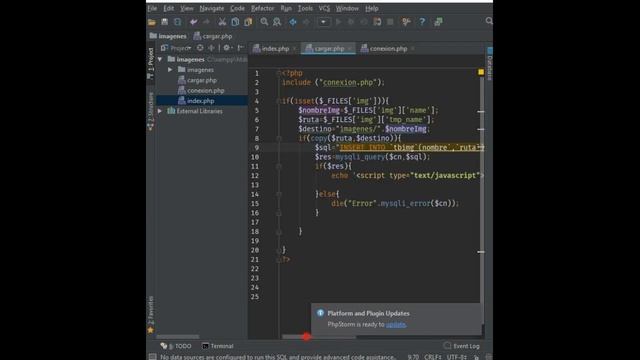Click the green Run button
This screenshot has width=640, height=360.
coord(338,22)
